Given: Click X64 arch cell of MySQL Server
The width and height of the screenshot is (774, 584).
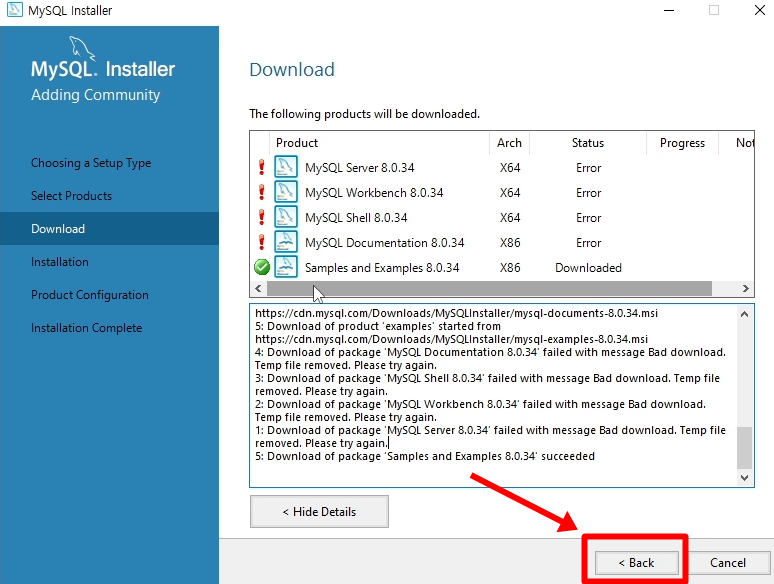Looking at the screenshot, I should tap(510, 168).
